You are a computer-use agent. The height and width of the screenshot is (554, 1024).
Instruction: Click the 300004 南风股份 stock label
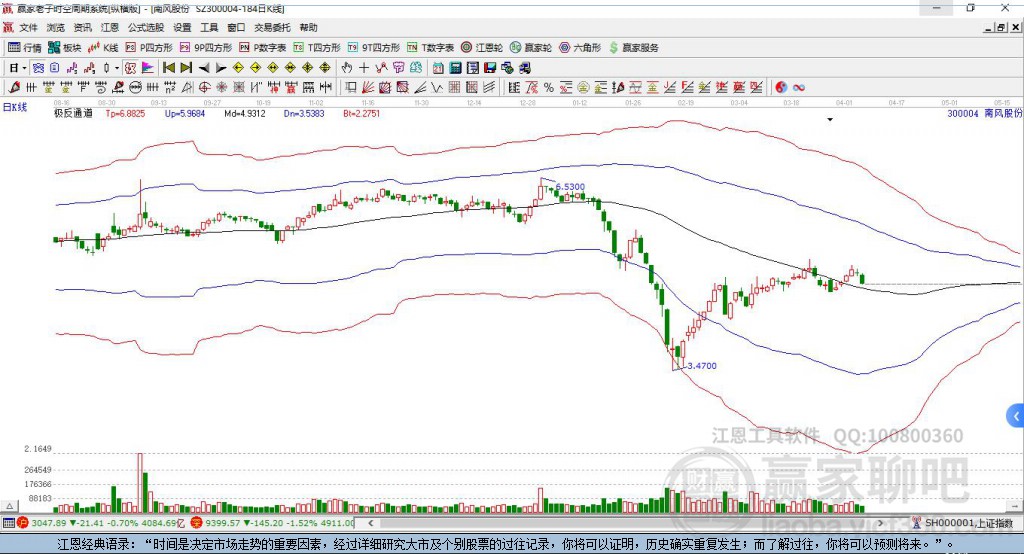[984, 113]
